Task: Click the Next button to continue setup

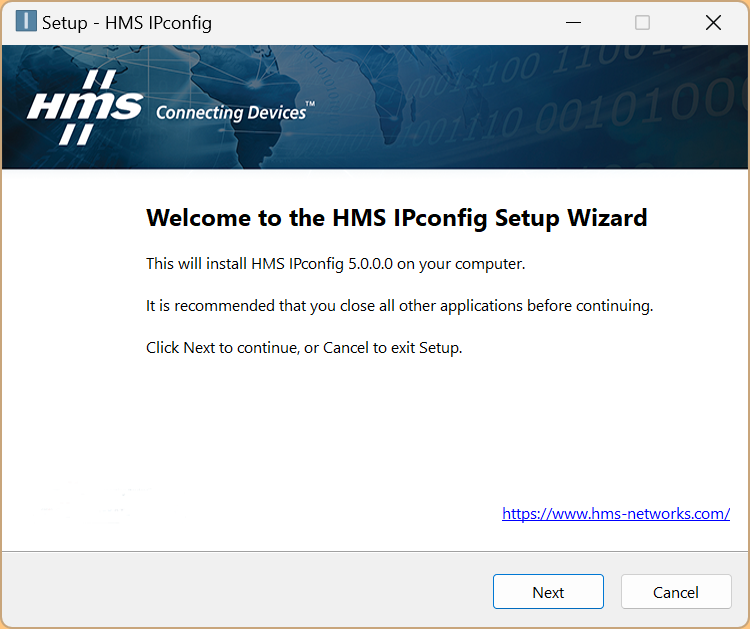Action: coord(548,592)
